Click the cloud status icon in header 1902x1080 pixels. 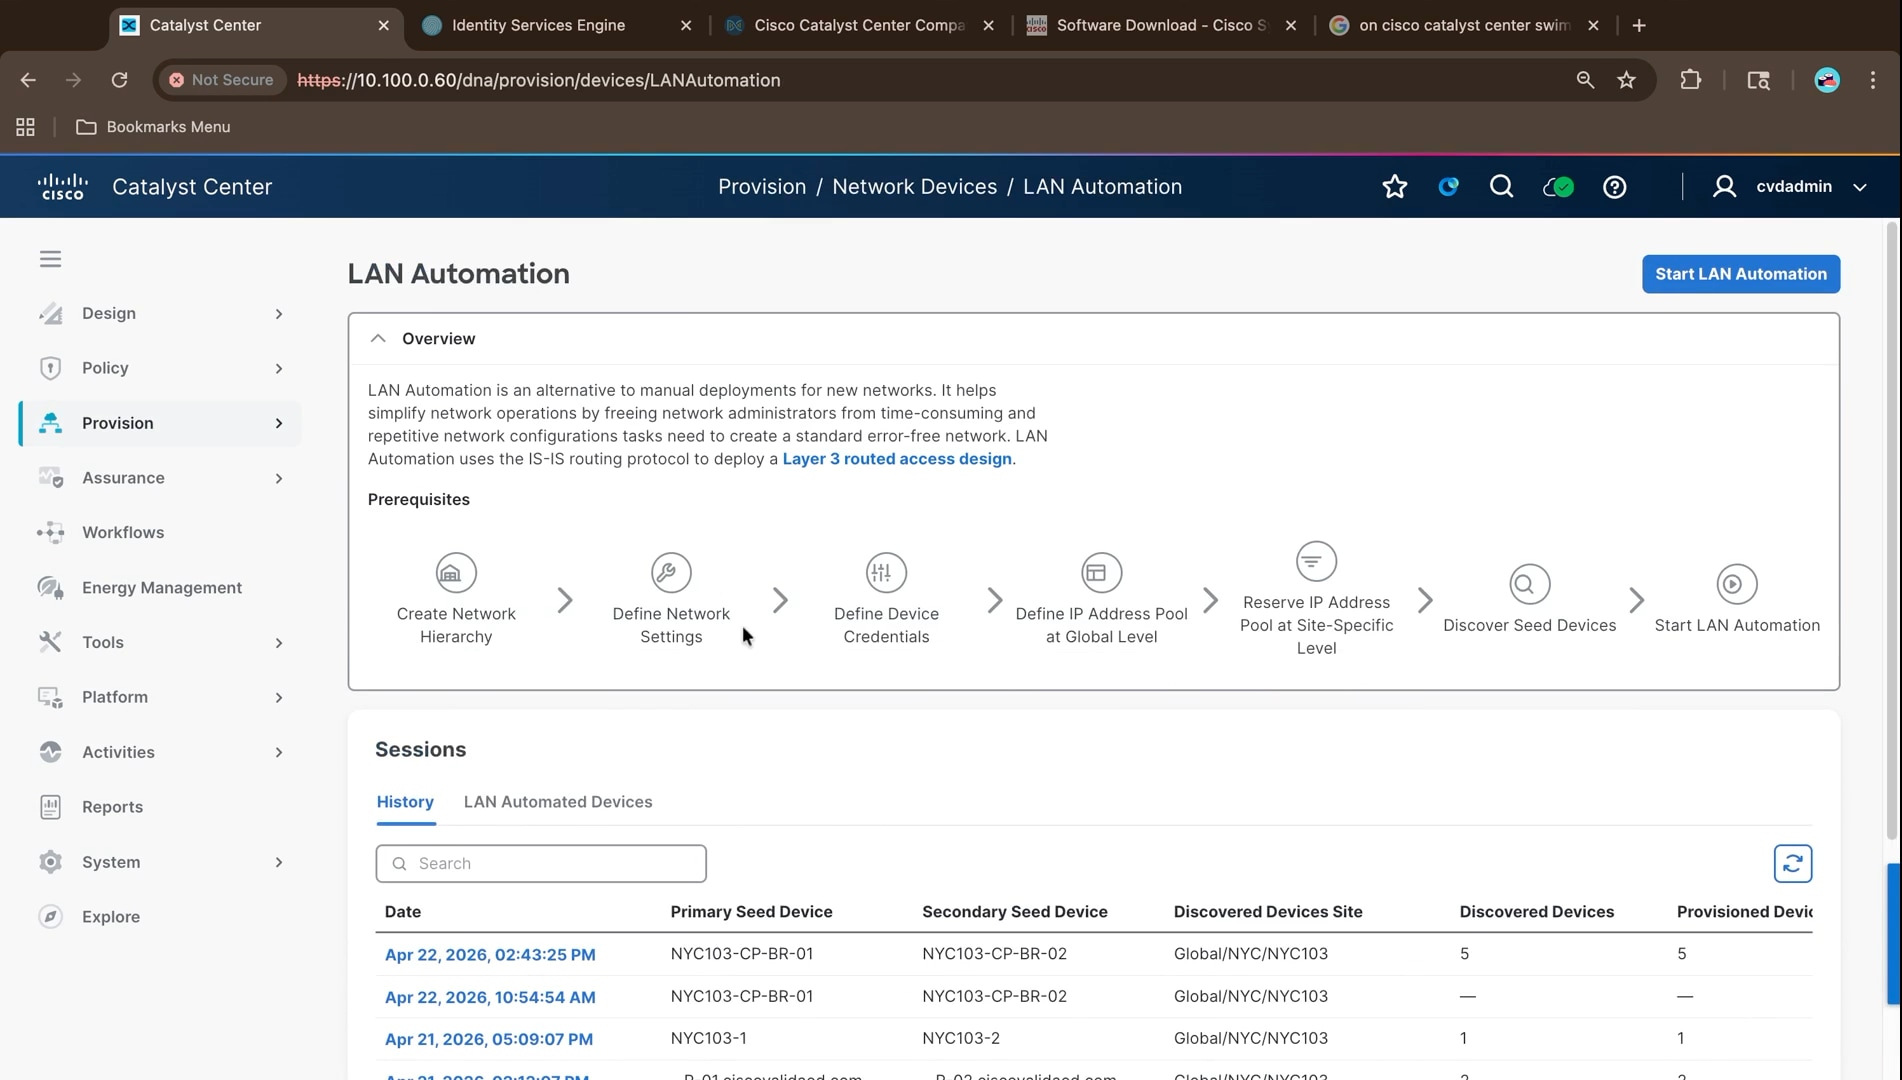(1558, 187)
